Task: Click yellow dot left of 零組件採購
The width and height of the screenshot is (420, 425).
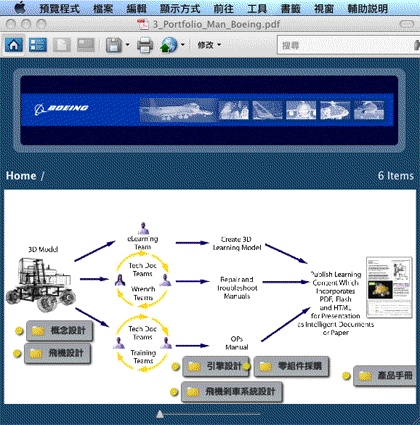Action: pos(246,366)
